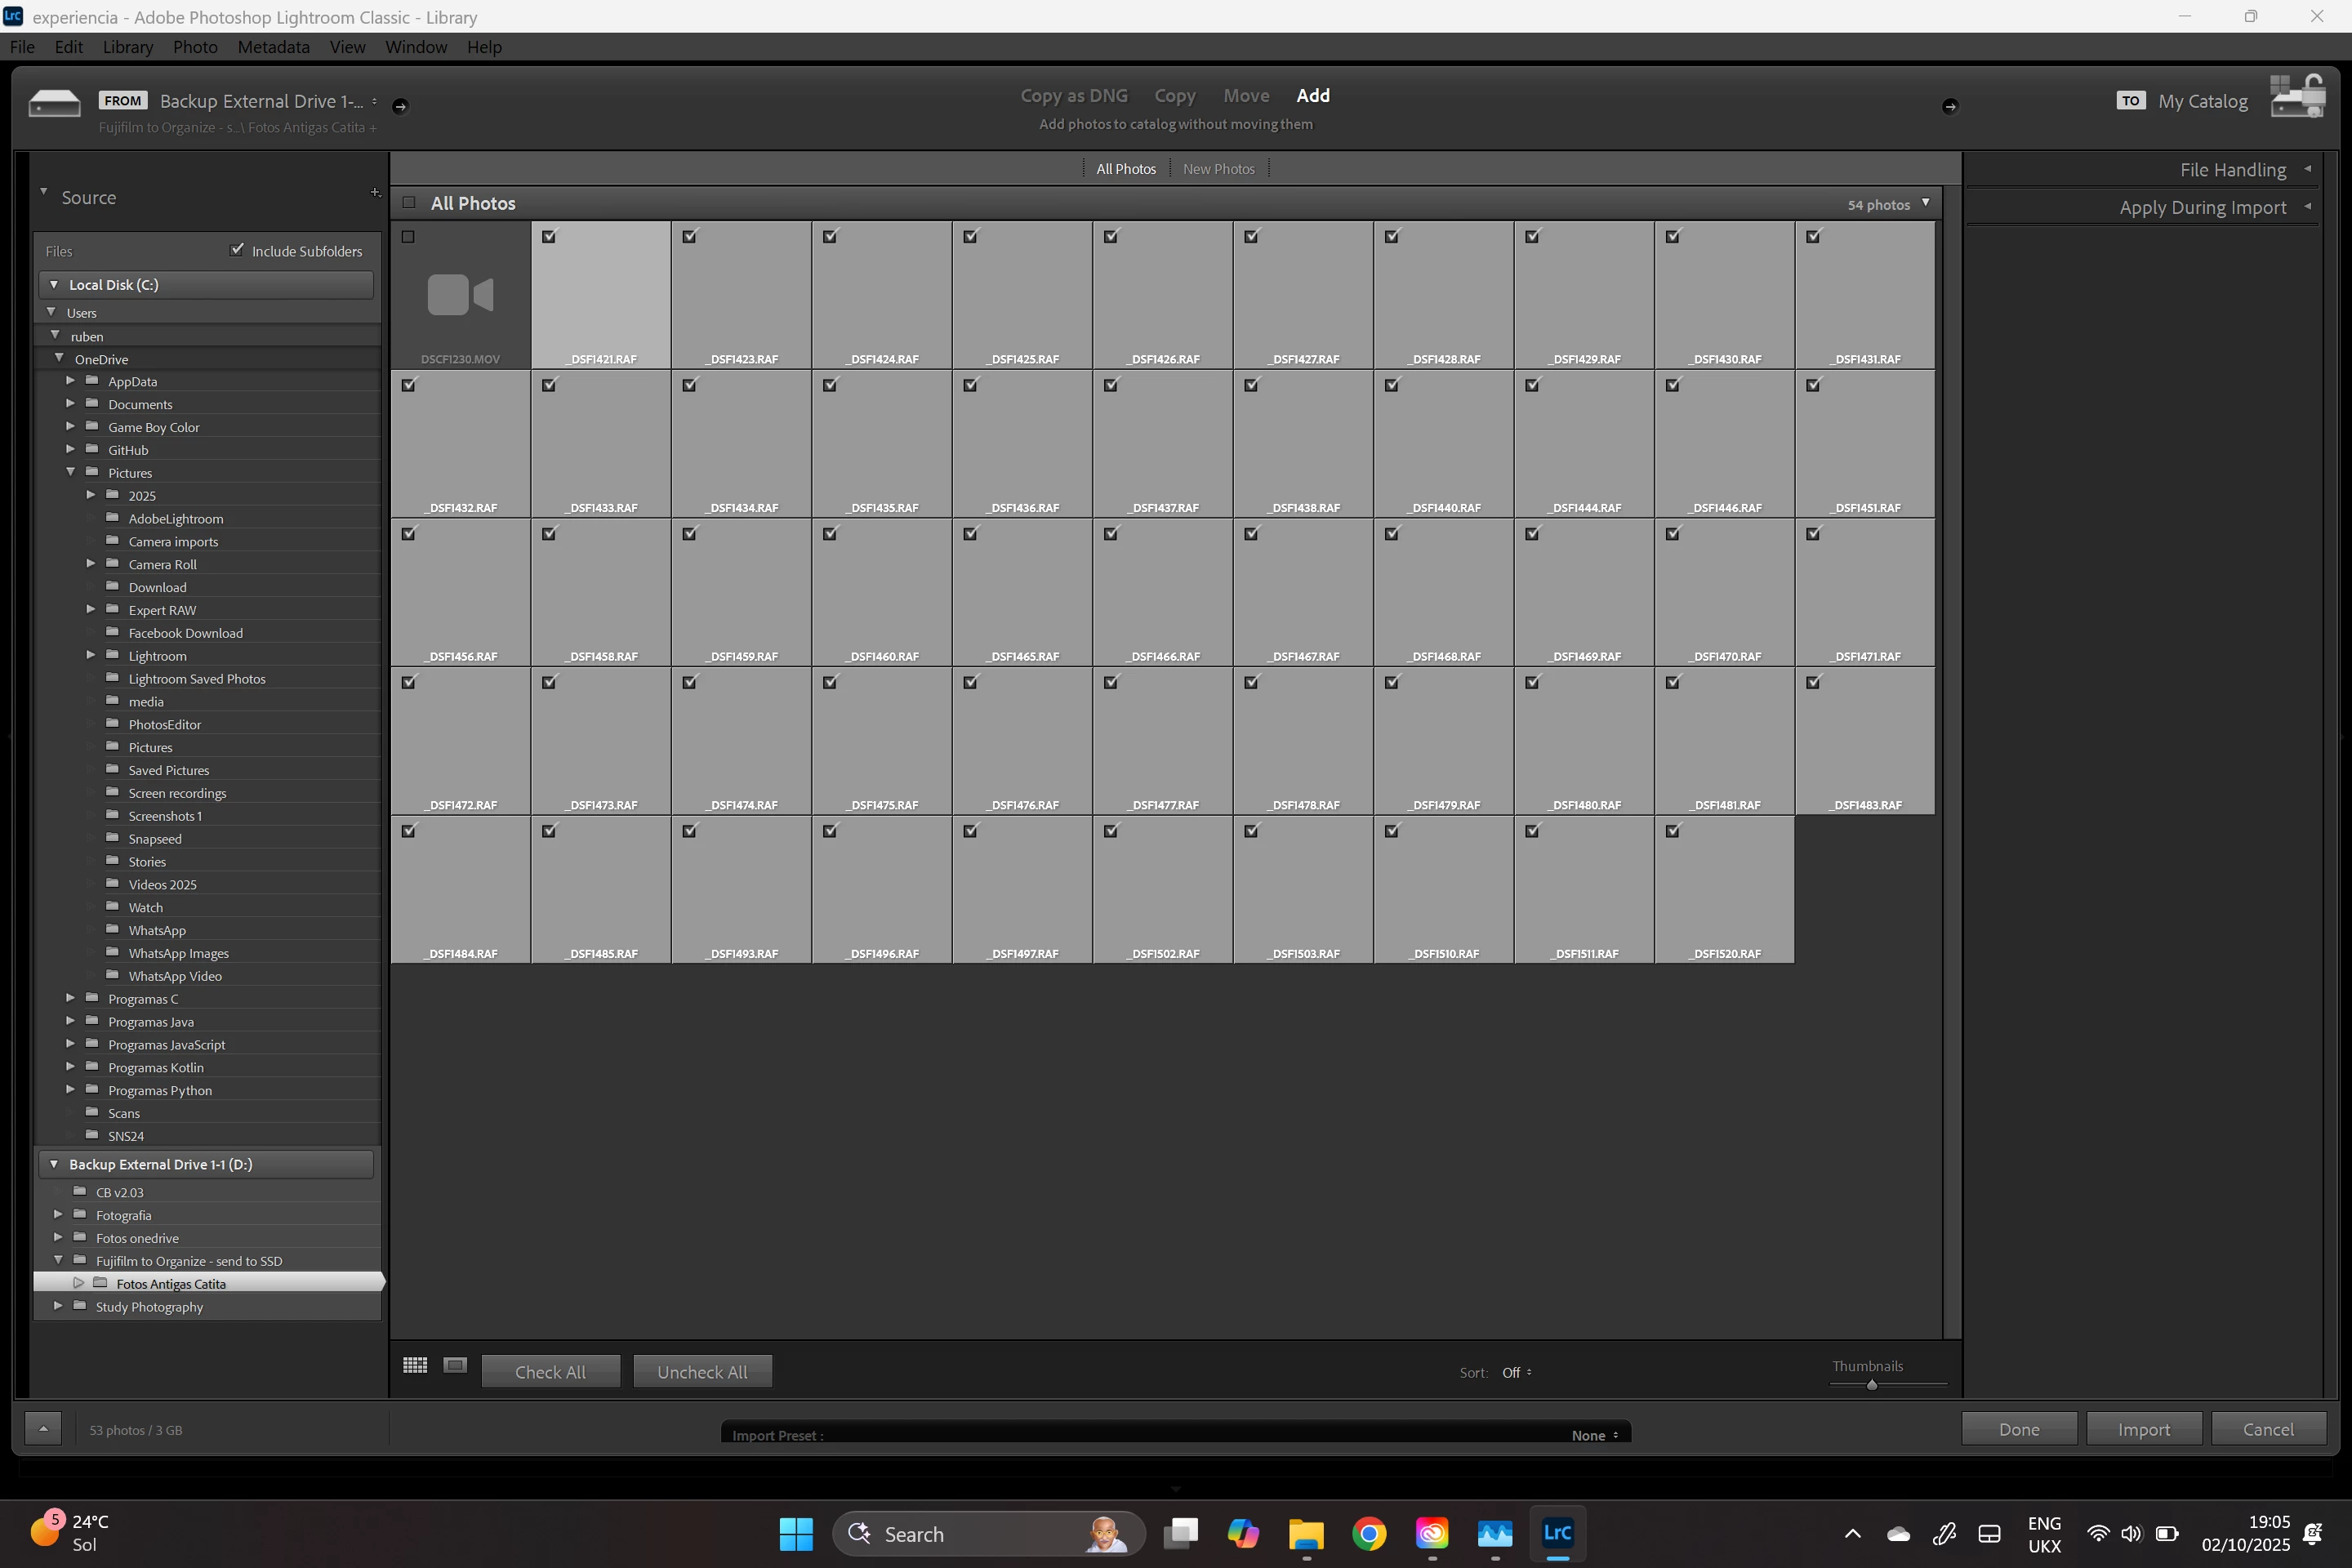Collapse import dialog with bottom-left arrow button
This screenshot has height=1568, width=2352.
pyautogui.click(x=43, y=1428)
